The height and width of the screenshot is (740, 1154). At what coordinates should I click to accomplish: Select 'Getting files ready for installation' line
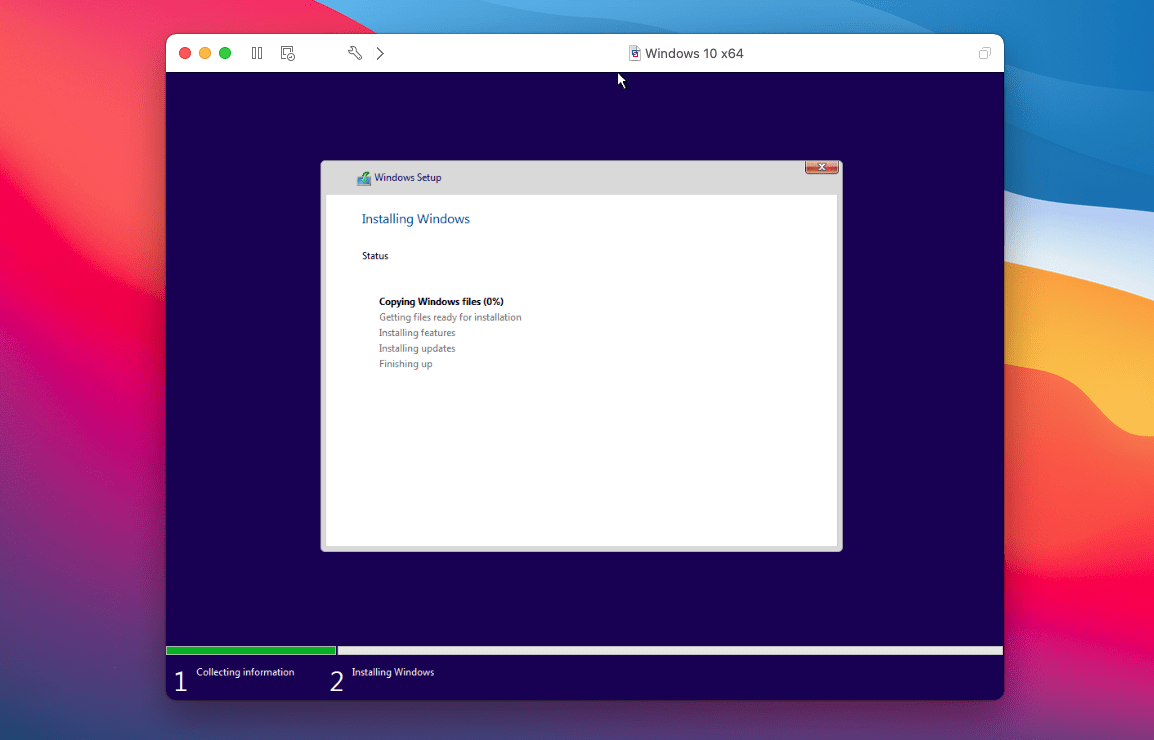(450, 317)
